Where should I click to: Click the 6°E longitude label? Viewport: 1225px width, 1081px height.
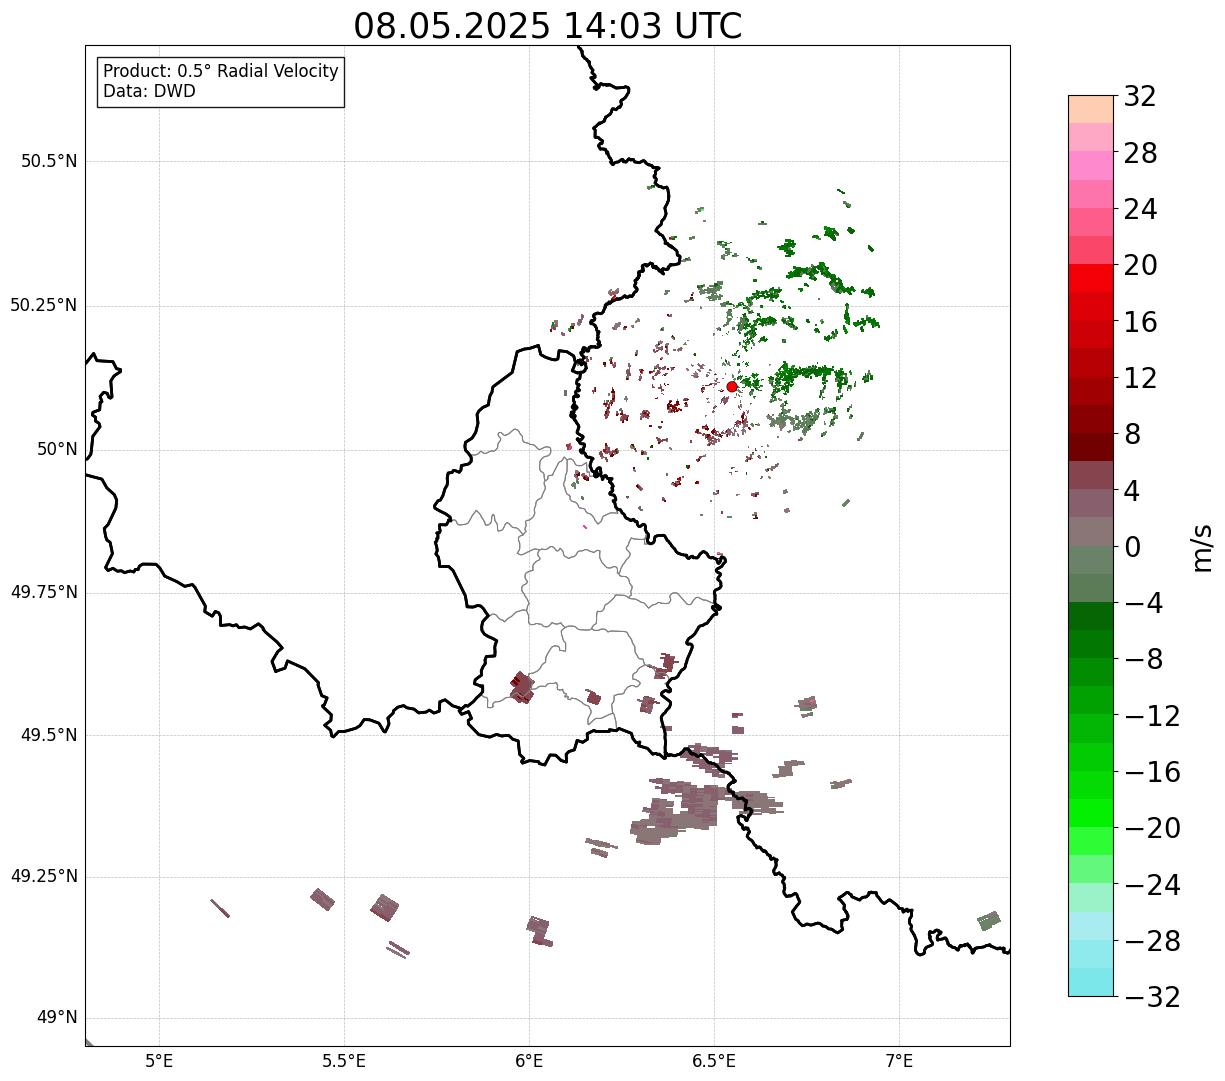pyautogui.click(x=529, y=1061)
